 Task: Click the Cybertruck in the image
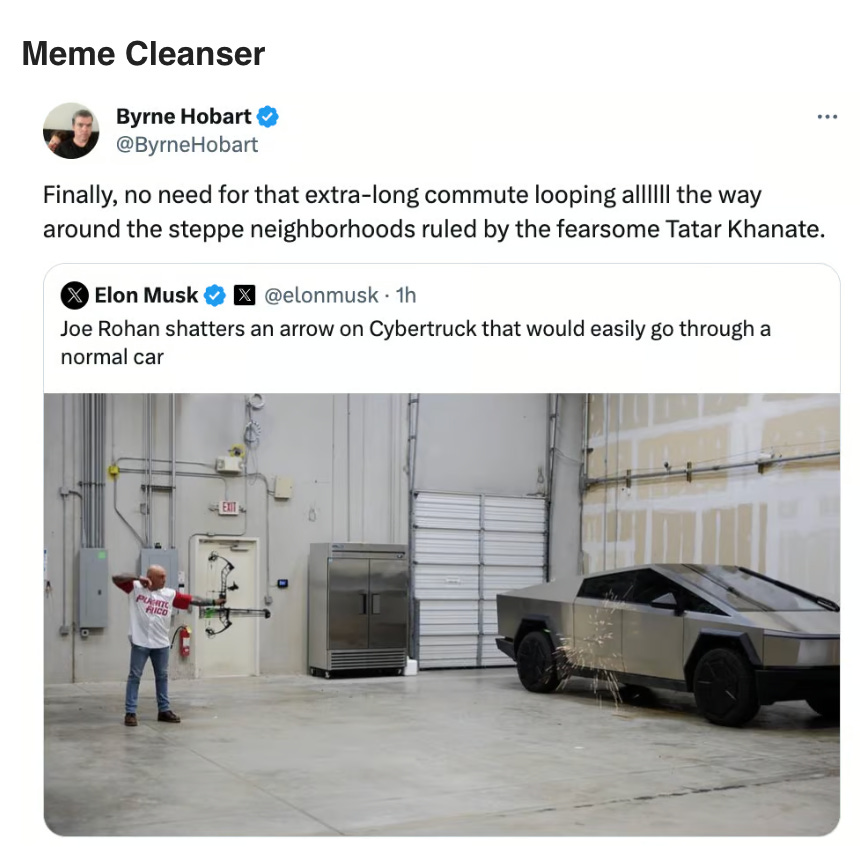tap(668, 642)
